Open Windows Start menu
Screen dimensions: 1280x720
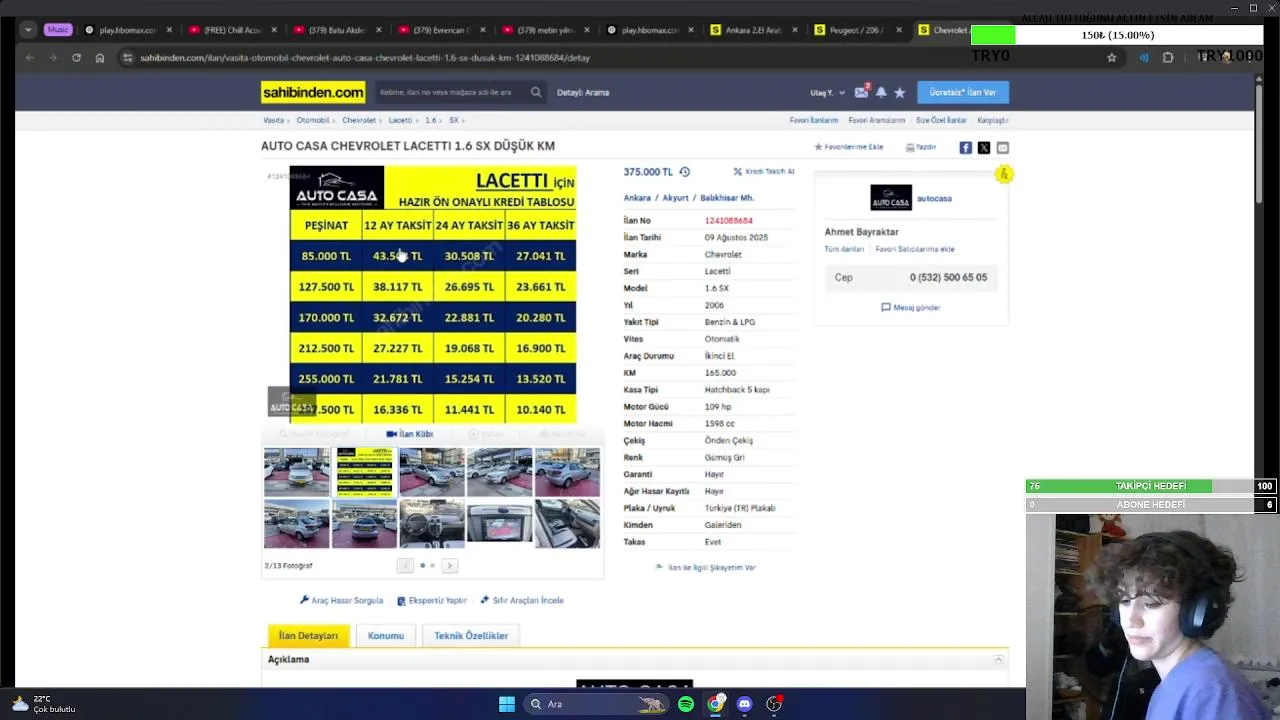tap(507, 704)
